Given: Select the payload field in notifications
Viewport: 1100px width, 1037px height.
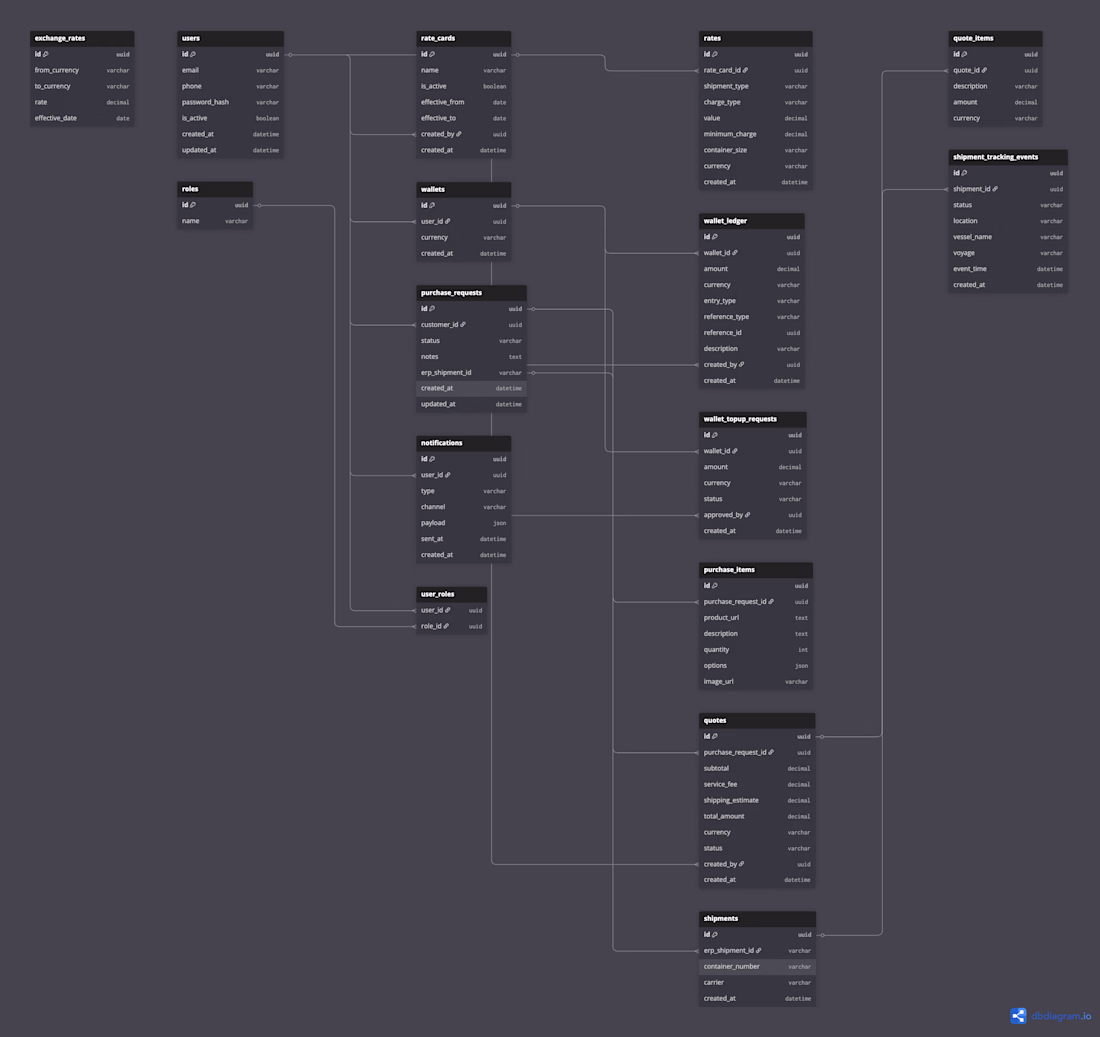Looking at the screenshot, I should 463,523.
